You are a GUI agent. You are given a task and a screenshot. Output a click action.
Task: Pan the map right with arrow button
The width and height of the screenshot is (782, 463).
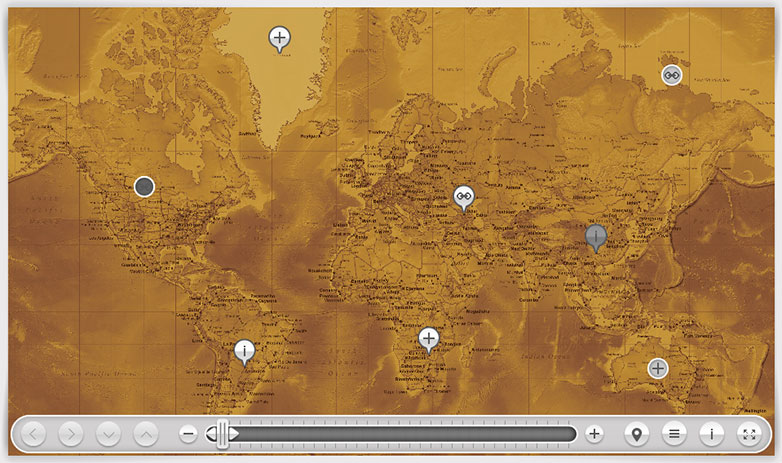click(x=71, y=434)
